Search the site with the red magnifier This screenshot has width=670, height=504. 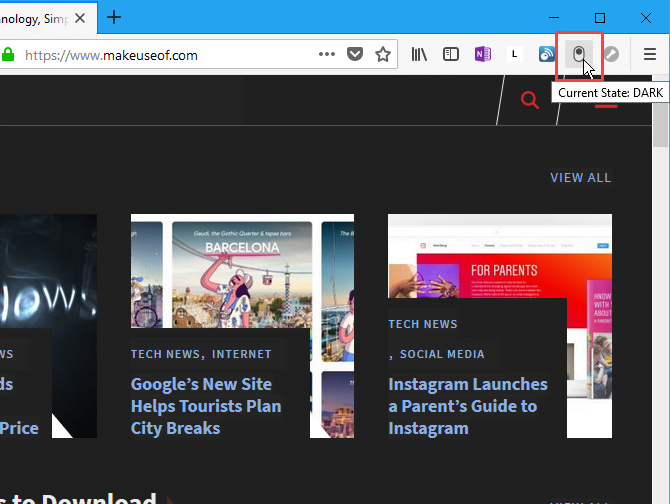tap(529, 99)
